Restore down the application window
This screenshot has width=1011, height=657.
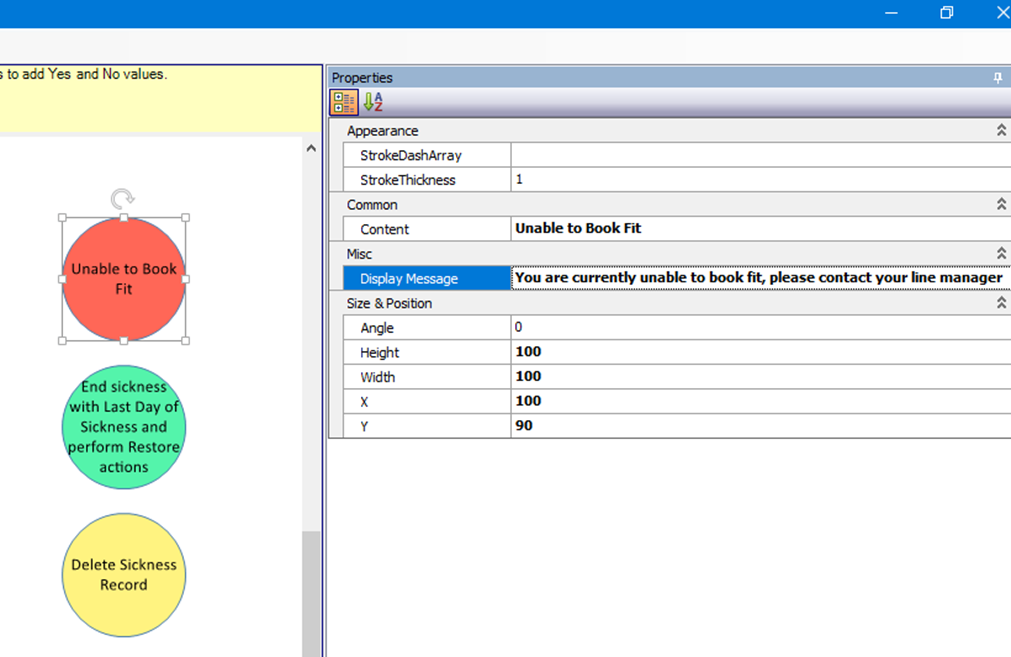[x=946, y=13]
